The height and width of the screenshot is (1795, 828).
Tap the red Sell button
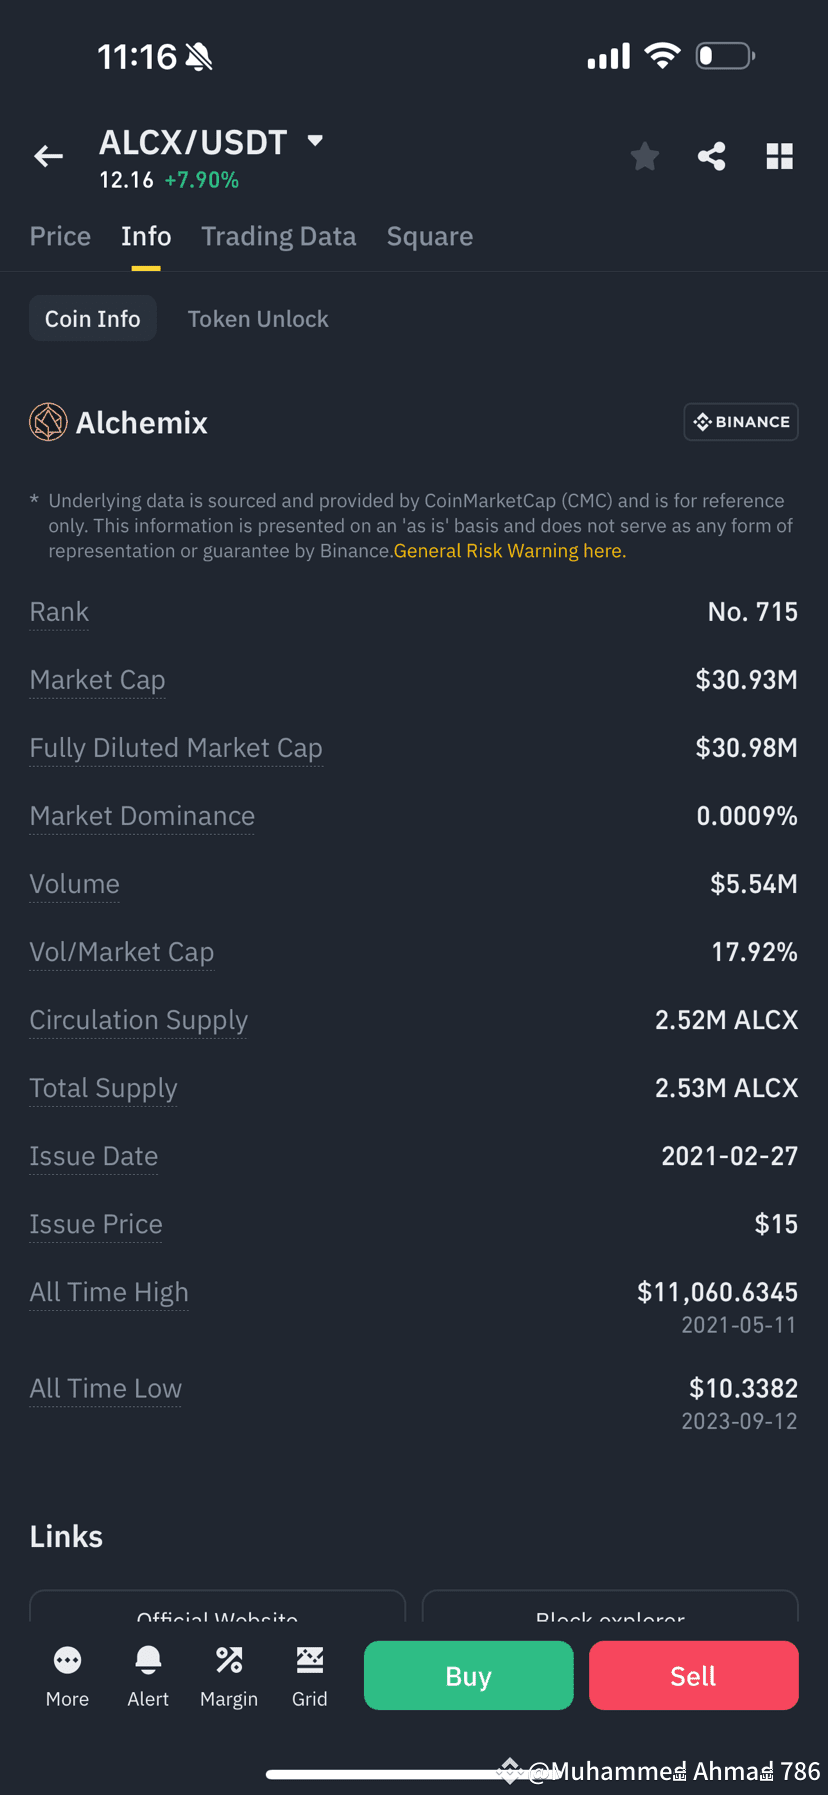[x=694, y=1675]
